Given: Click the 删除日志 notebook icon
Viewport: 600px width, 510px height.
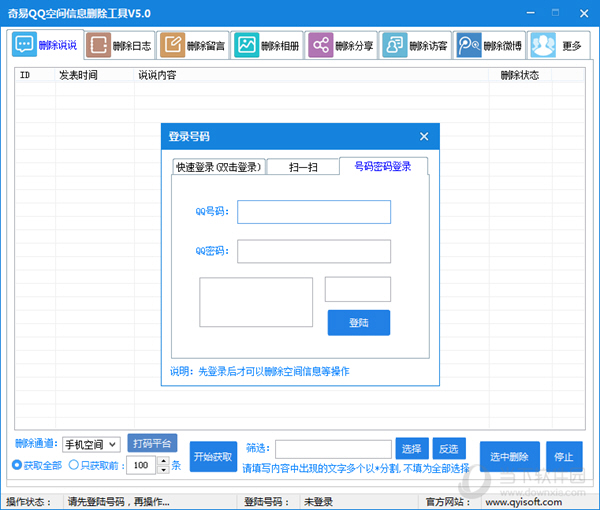Looking at the screenshot, I should [x=98, y=45].
